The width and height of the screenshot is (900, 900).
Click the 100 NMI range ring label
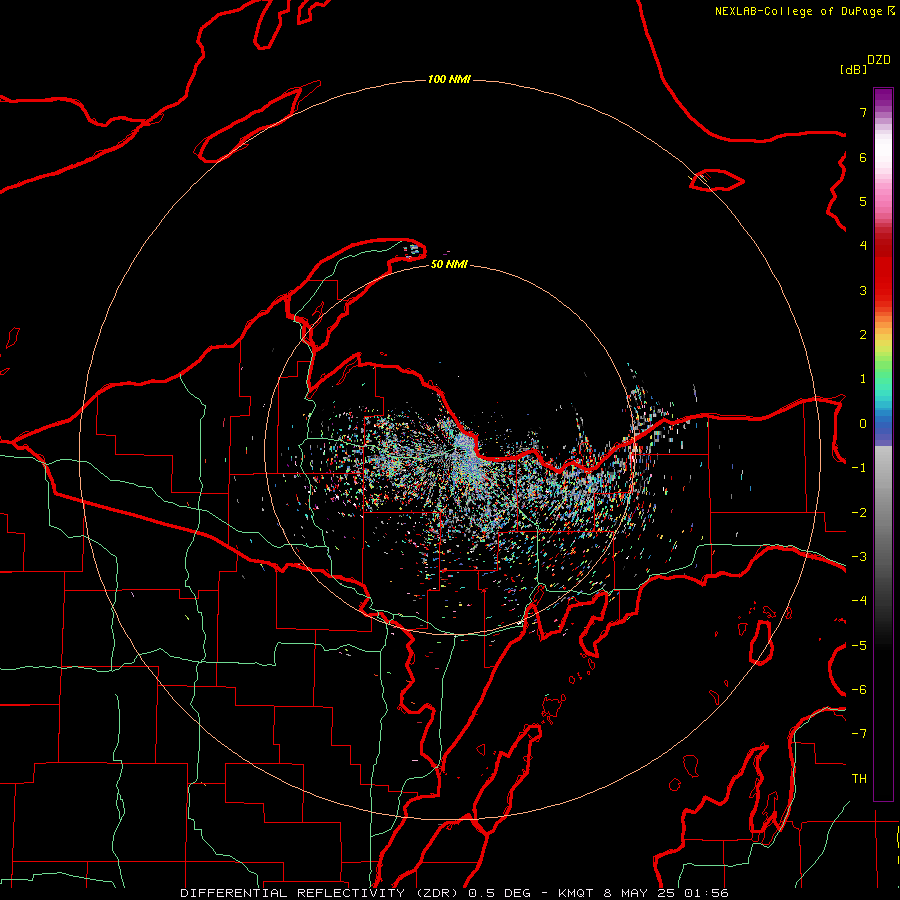449,79
